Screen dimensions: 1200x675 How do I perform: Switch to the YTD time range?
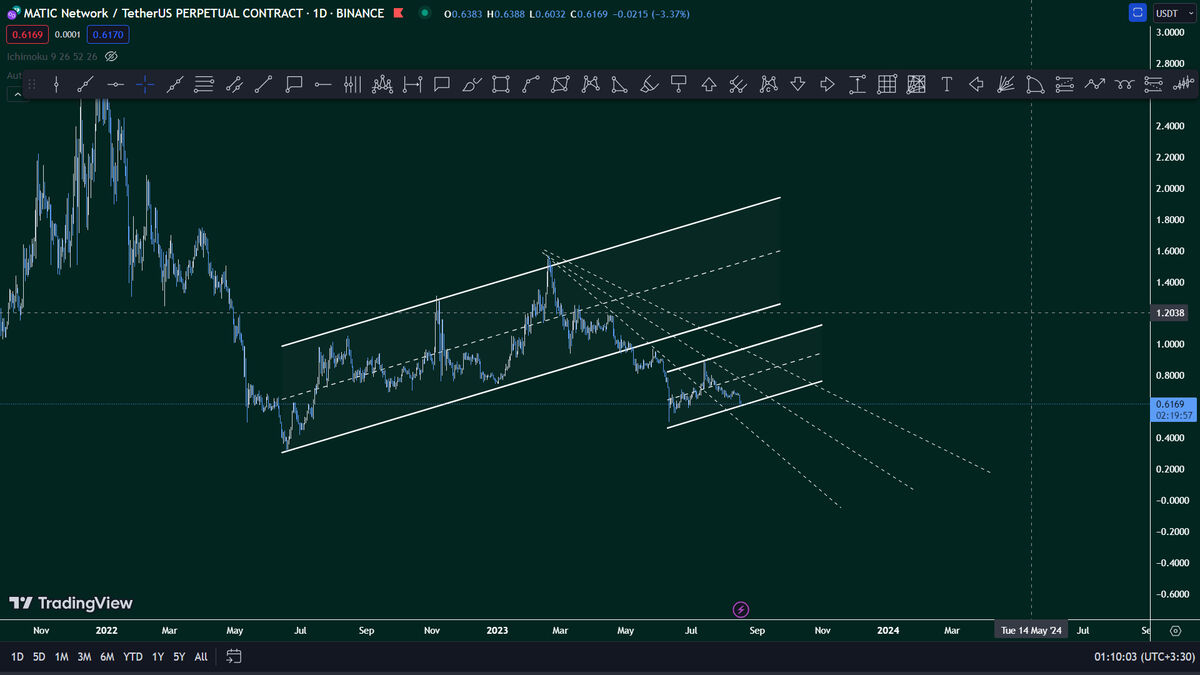coord(132,657)
